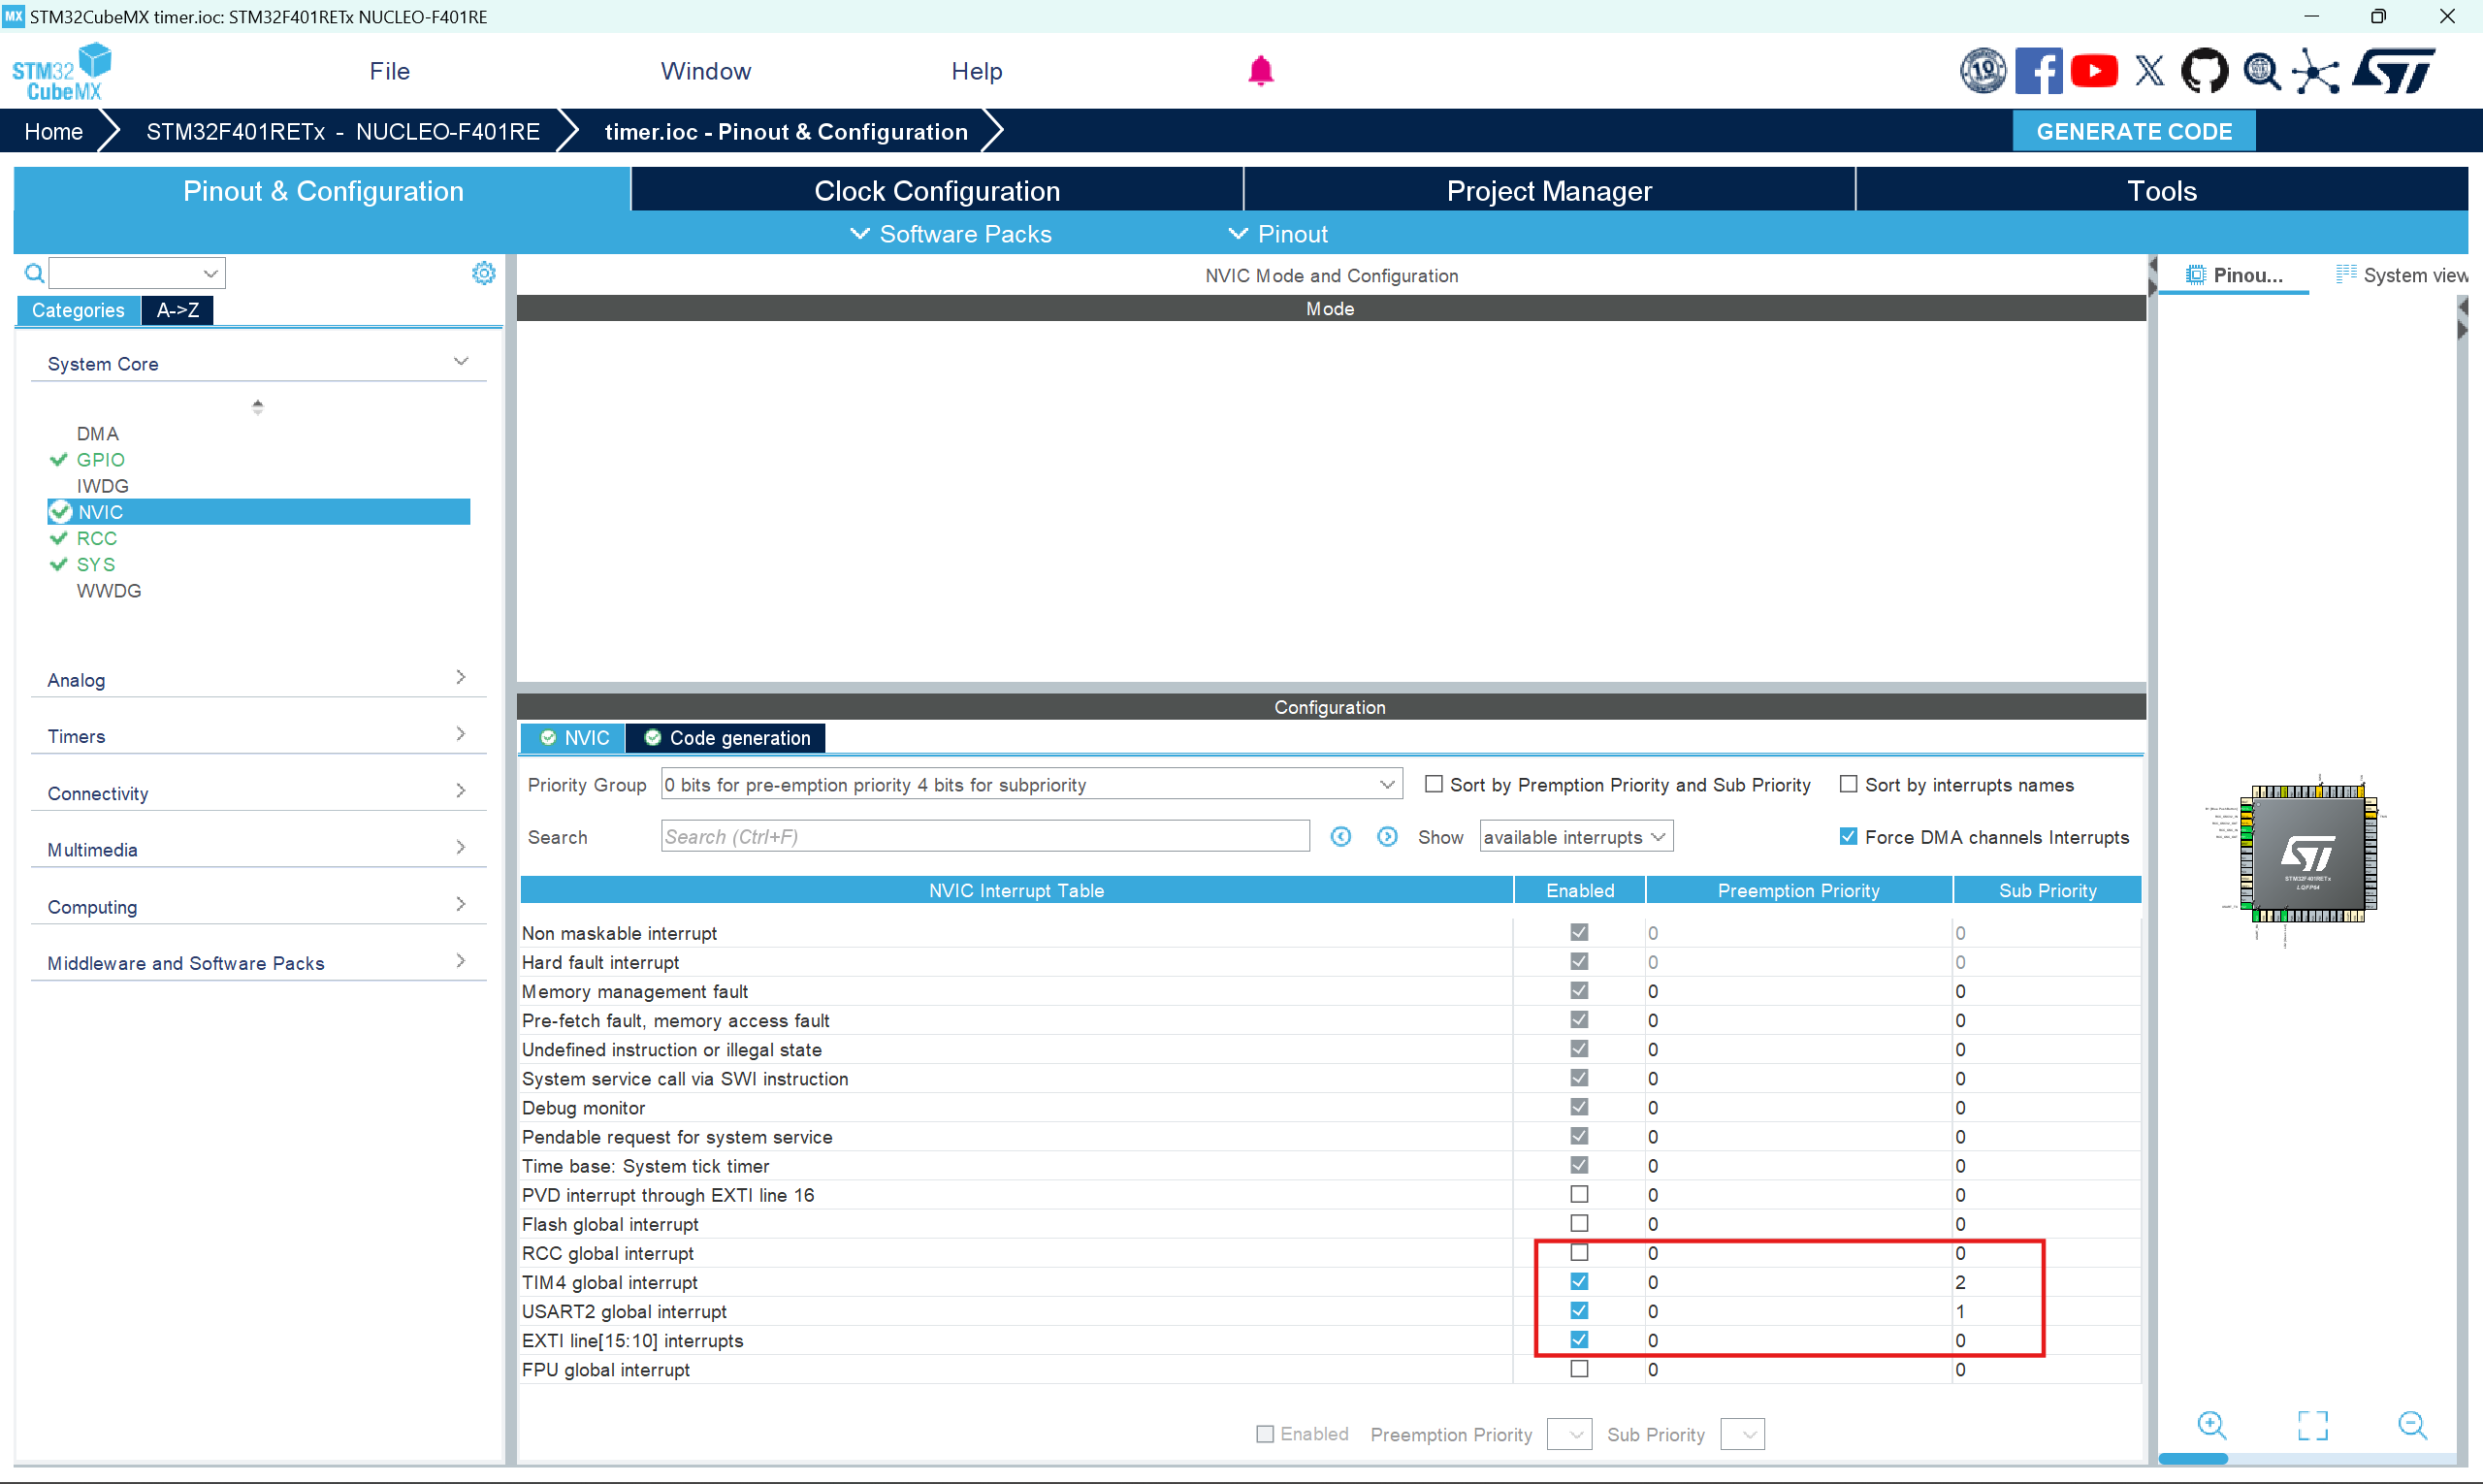
Task: Click the settings gear icon in categories panel
Action: (x=483, y=273)
